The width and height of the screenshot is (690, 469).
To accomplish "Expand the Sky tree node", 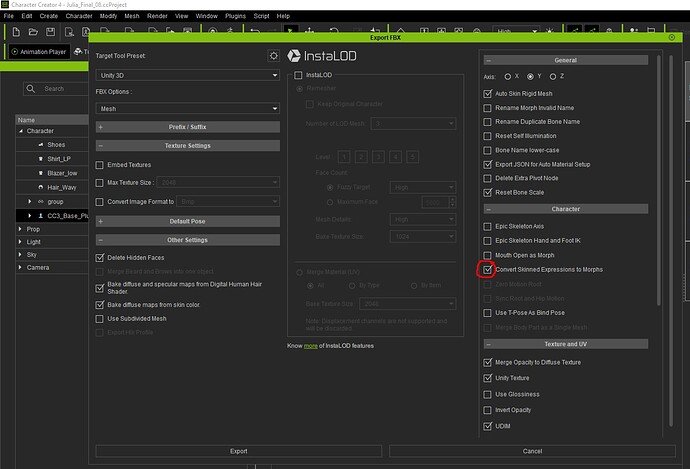I will 20,255.
